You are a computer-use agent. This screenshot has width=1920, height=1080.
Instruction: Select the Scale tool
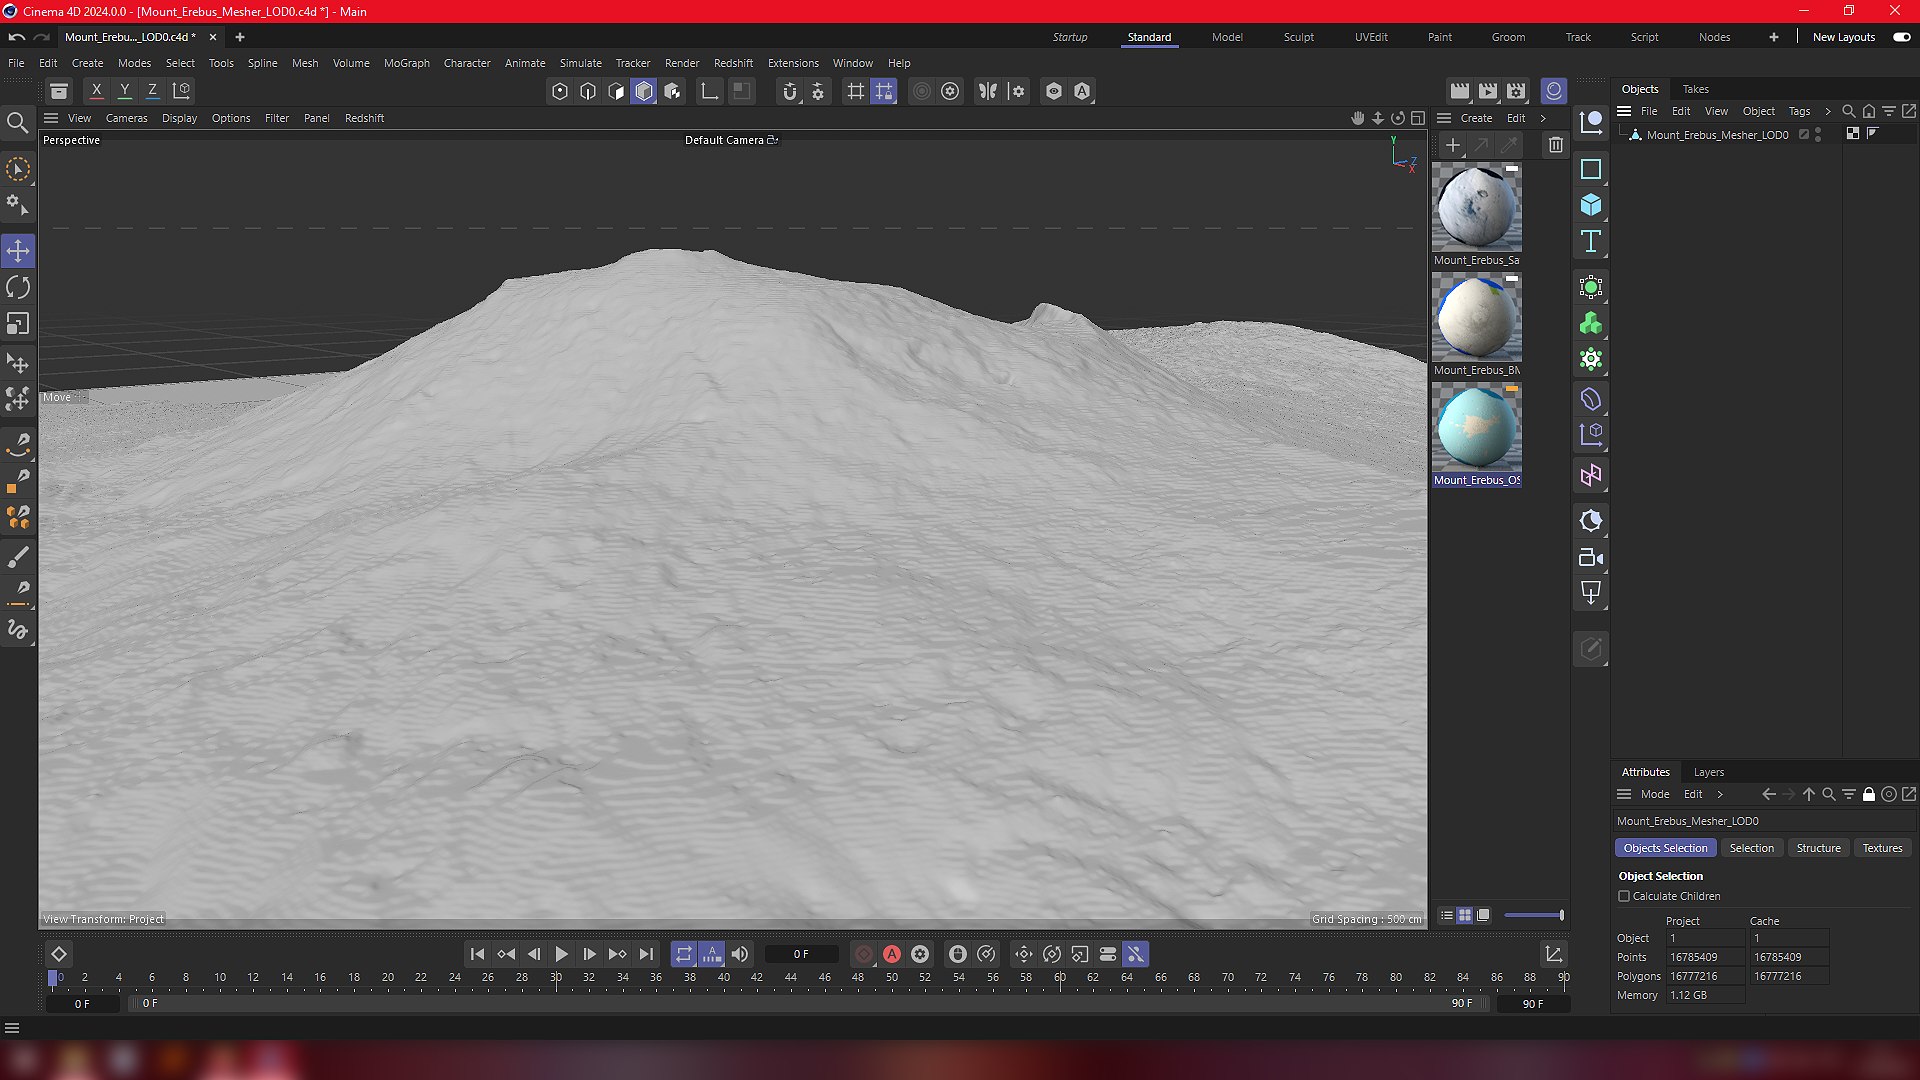(18, 324)
